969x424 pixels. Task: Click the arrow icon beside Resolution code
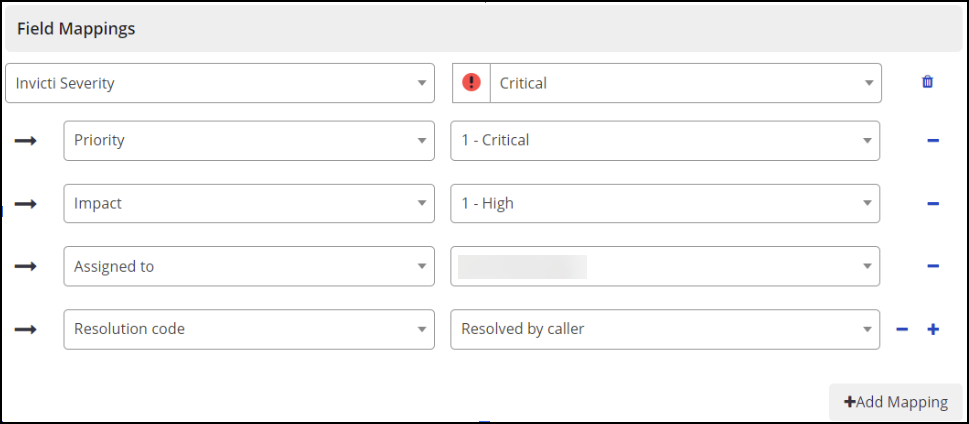point(26,329)
